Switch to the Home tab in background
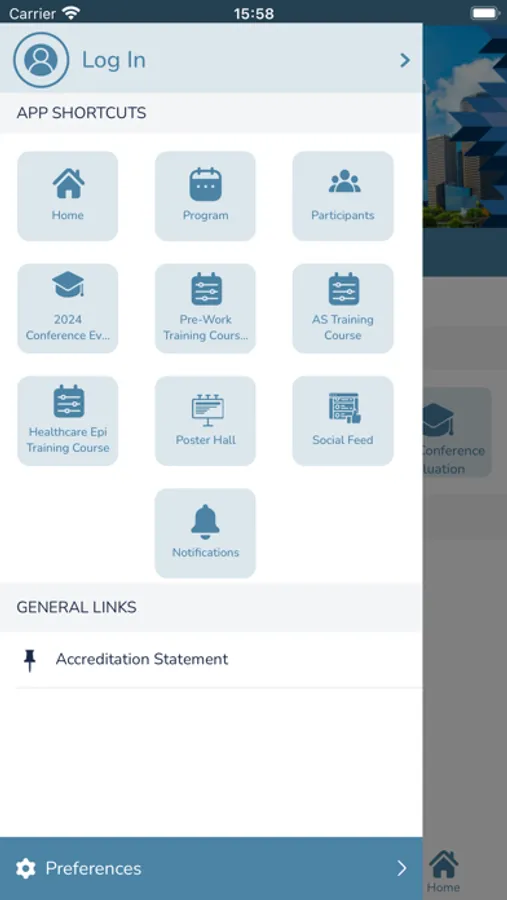The image size is (507, 900). [443, 871]
